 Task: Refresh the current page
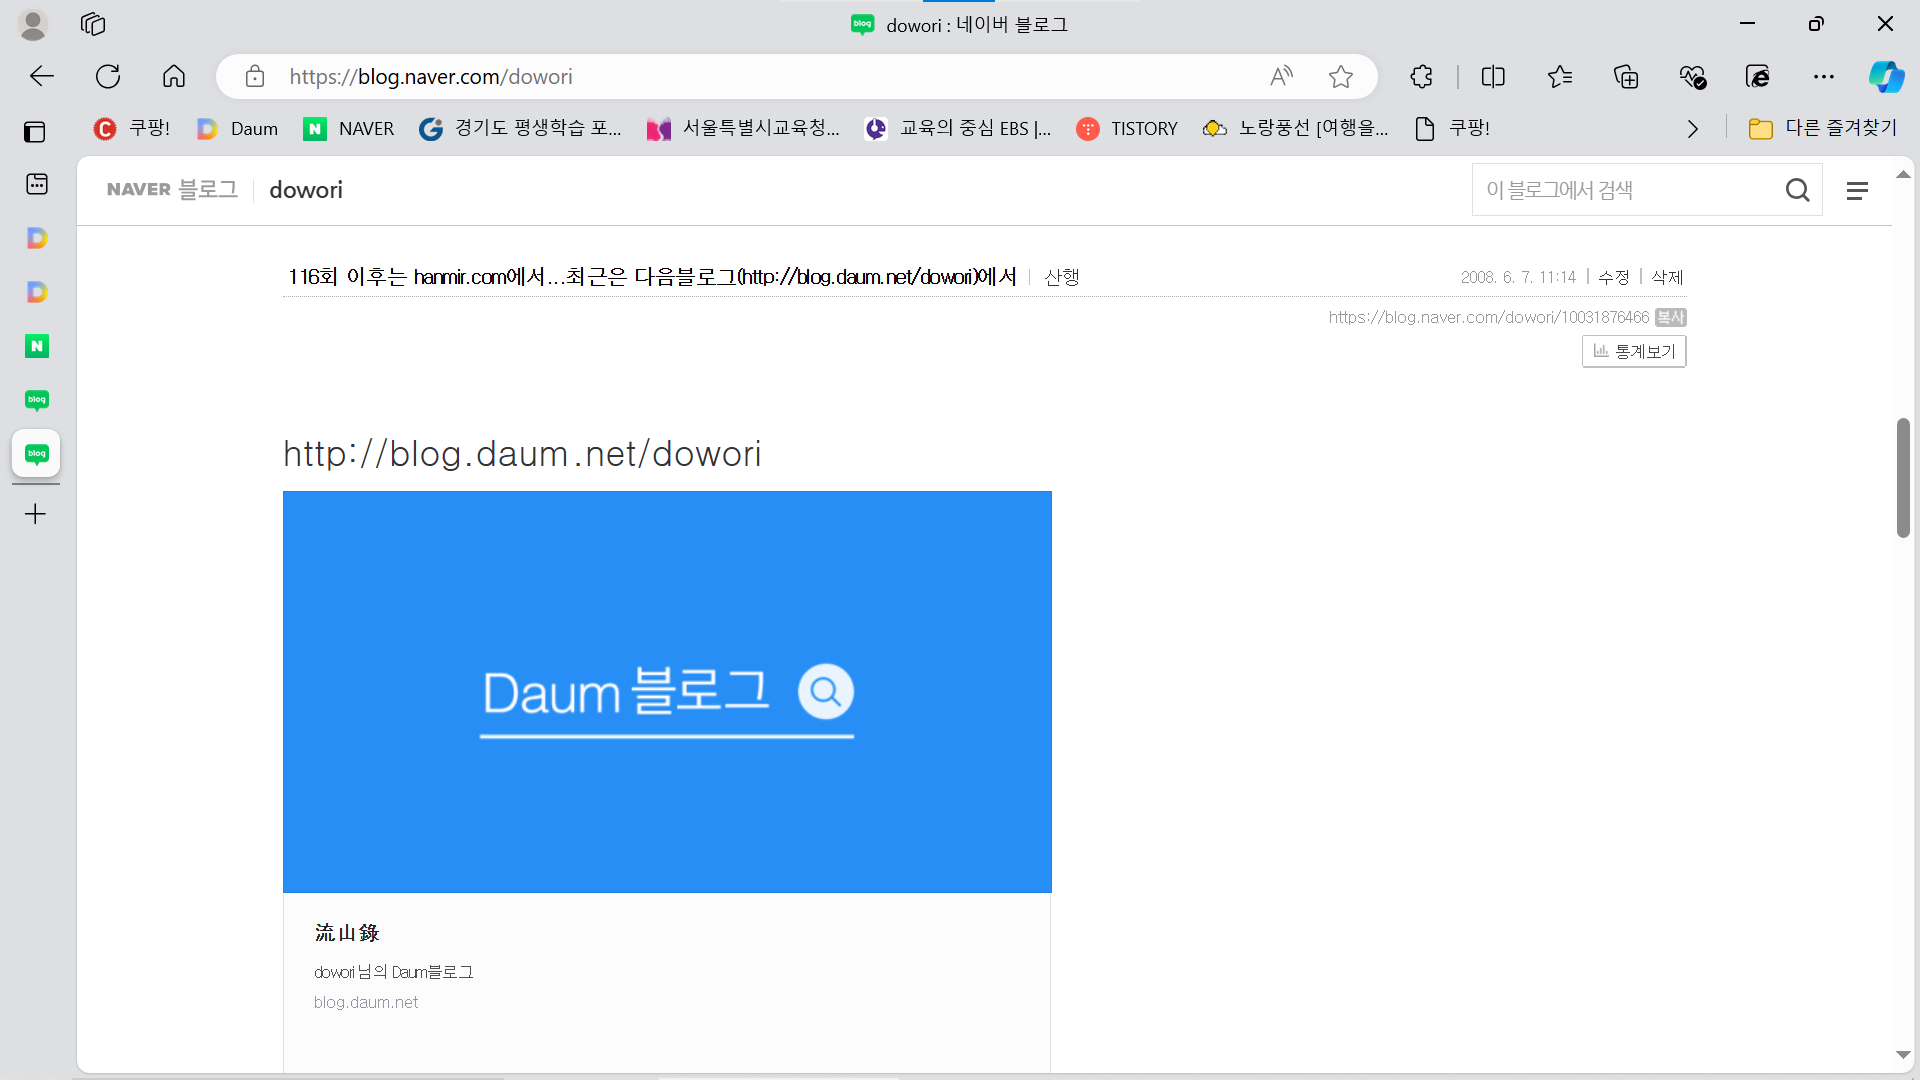click(108, 77)
